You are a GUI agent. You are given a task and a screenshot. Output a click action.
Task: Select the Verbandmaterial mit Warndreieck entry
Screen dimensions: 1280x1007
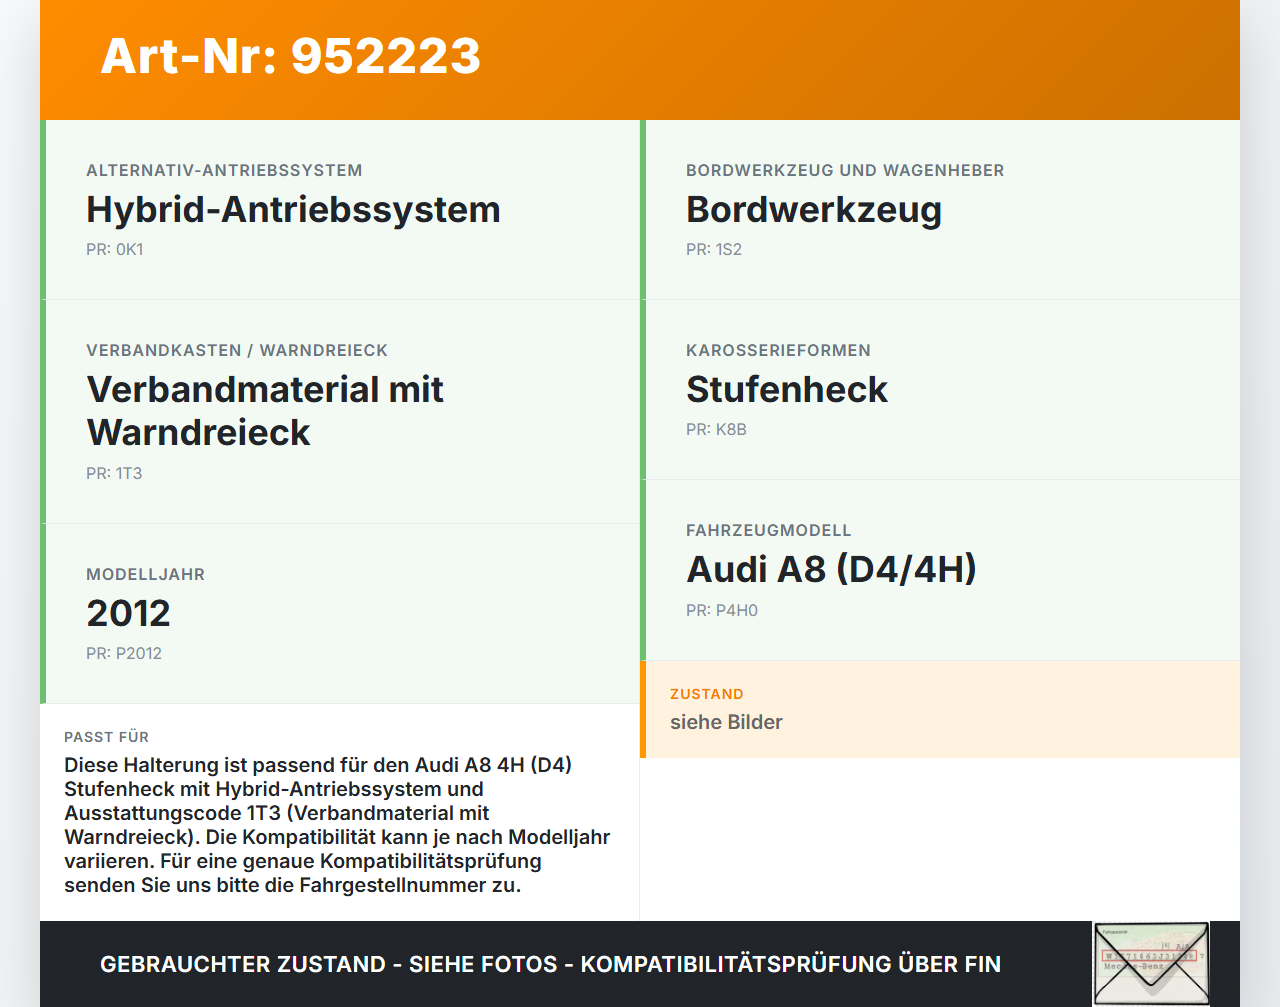tap(265, 410)
